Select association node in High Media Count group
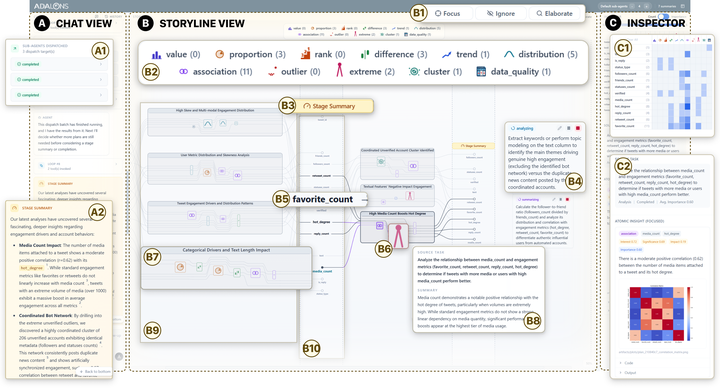The height and width of the screenshot is (388, 720). [380, 225]
